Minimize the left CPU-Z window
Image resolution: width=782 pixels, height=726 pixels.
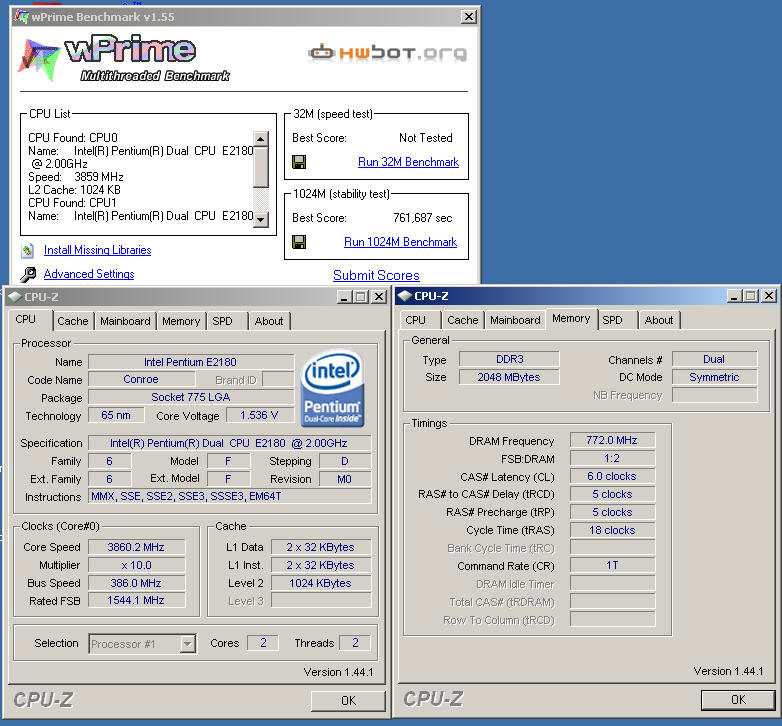[344, 297]
